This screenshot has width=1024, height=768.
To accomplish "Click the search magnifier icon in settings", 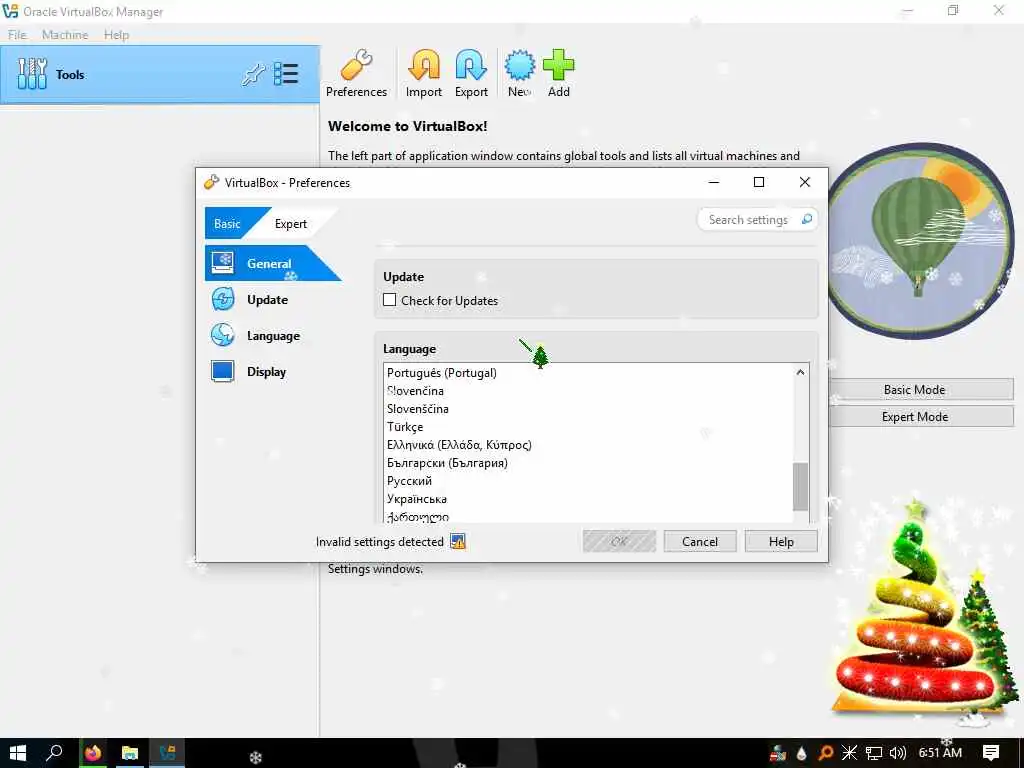I will point(807,219).
